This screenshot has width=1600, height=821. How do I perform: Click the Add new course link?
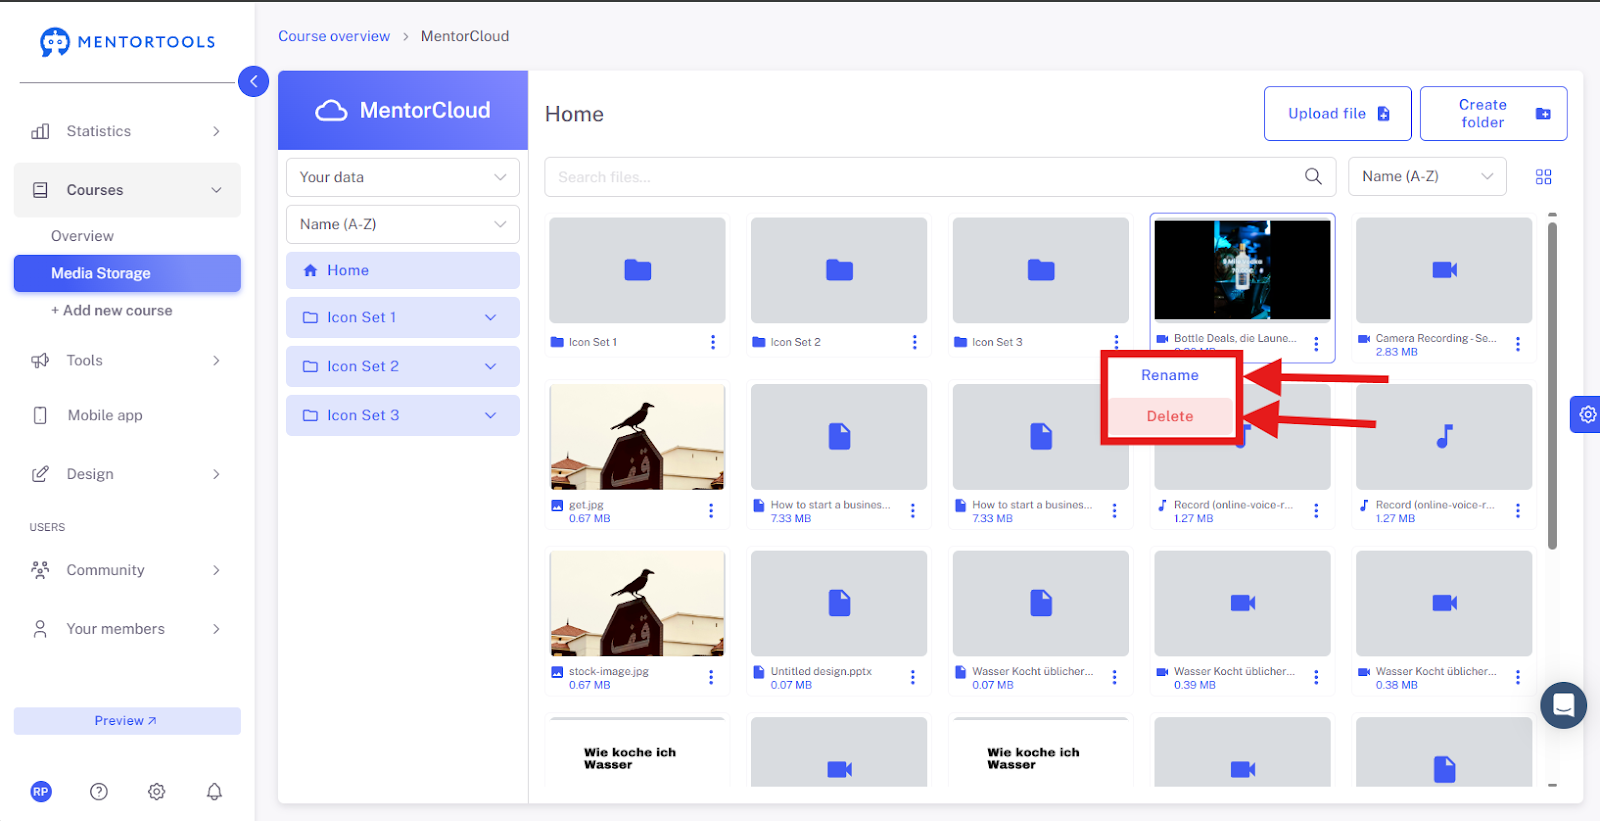point(112,310)
